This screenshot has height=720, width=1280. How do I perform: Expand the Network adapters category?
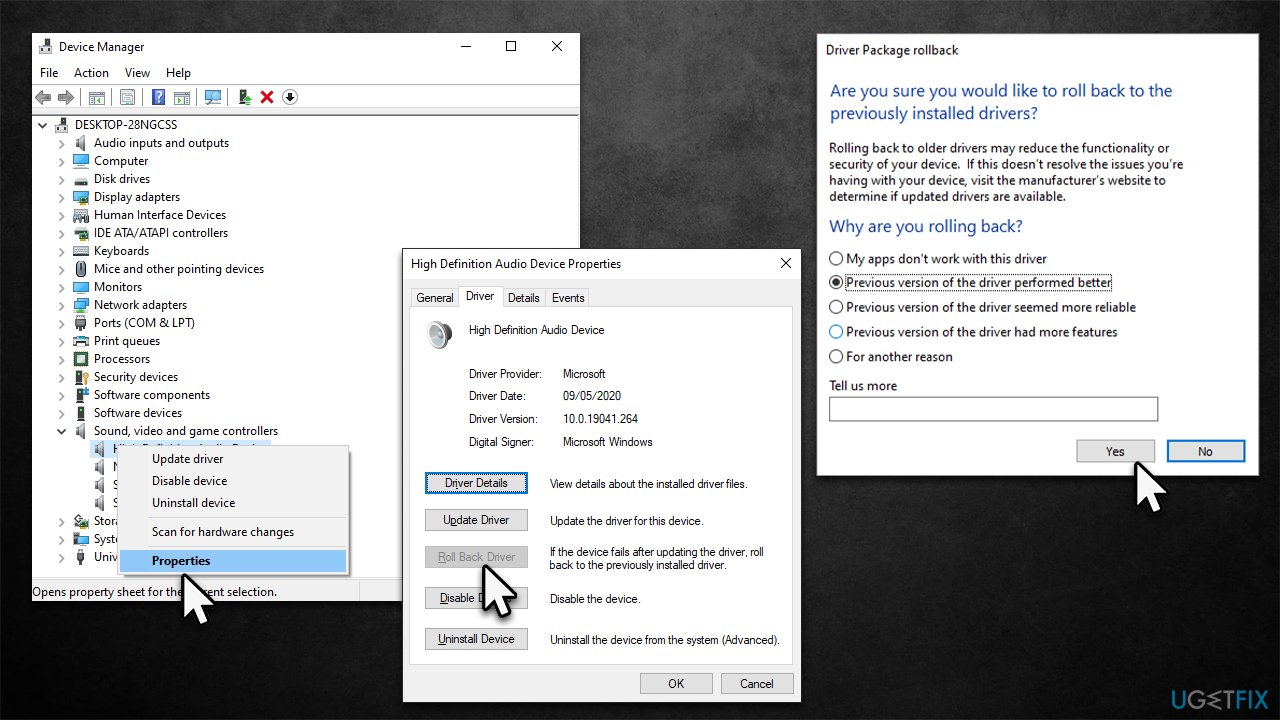coord(63,304)
